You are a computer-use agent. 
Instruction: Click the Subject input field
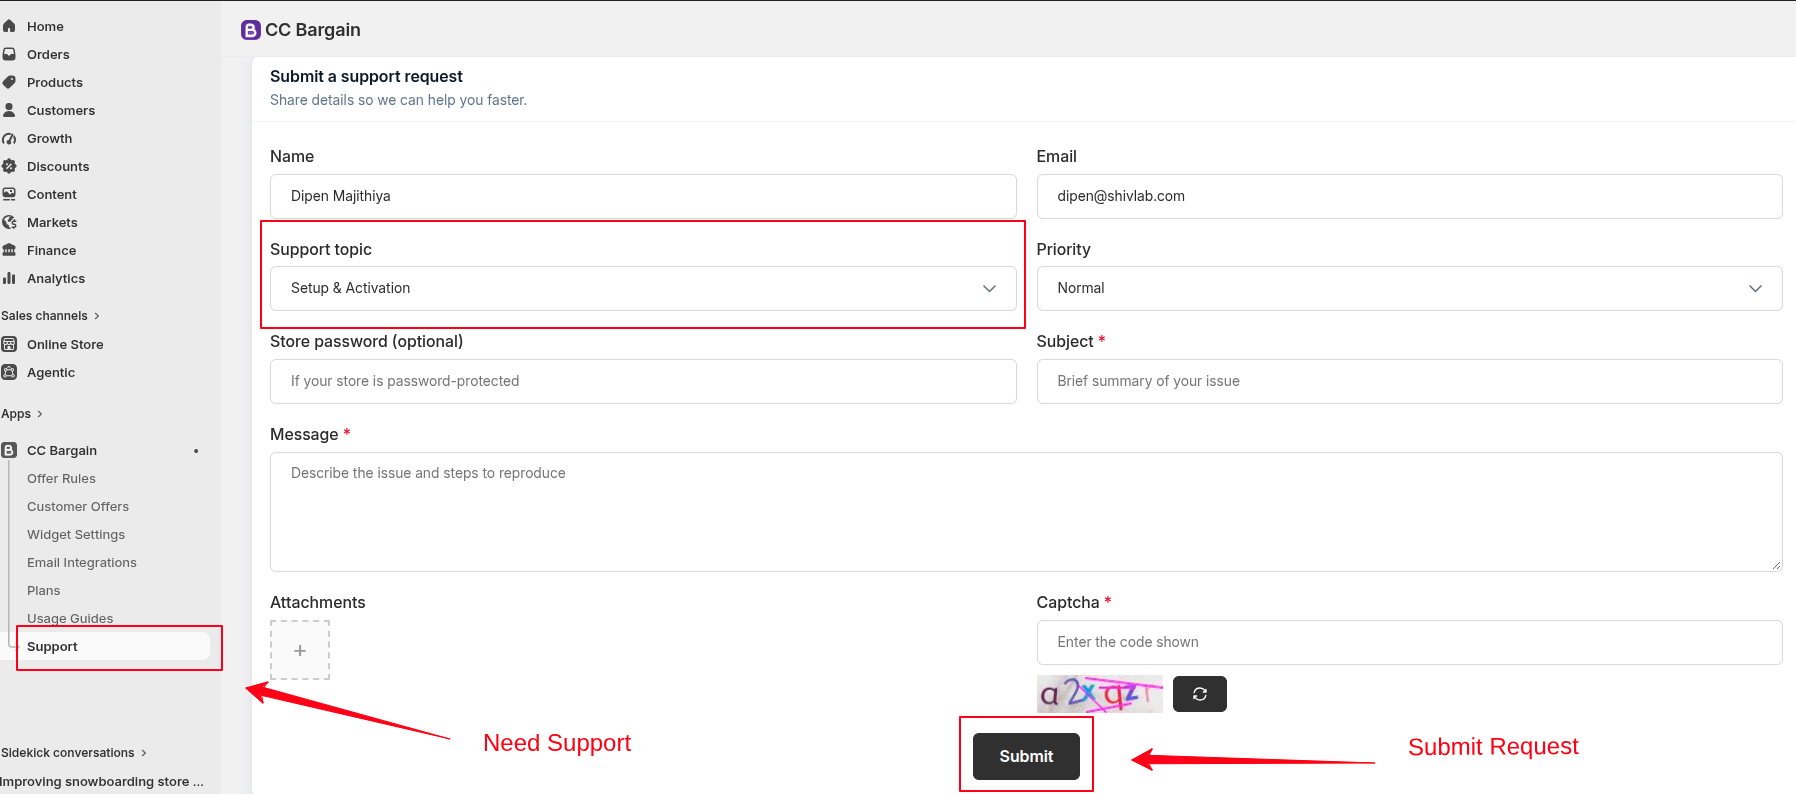pos(1409,381)
